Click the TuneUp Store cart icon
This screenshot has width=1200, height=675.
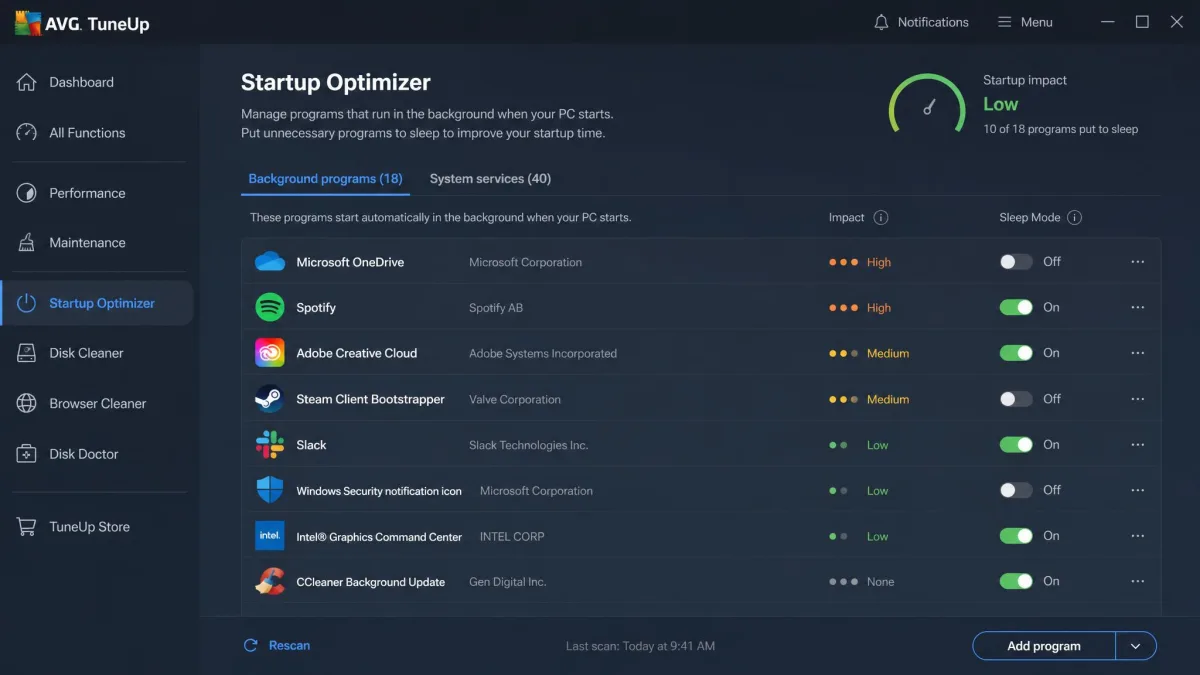tap(27, 526)
